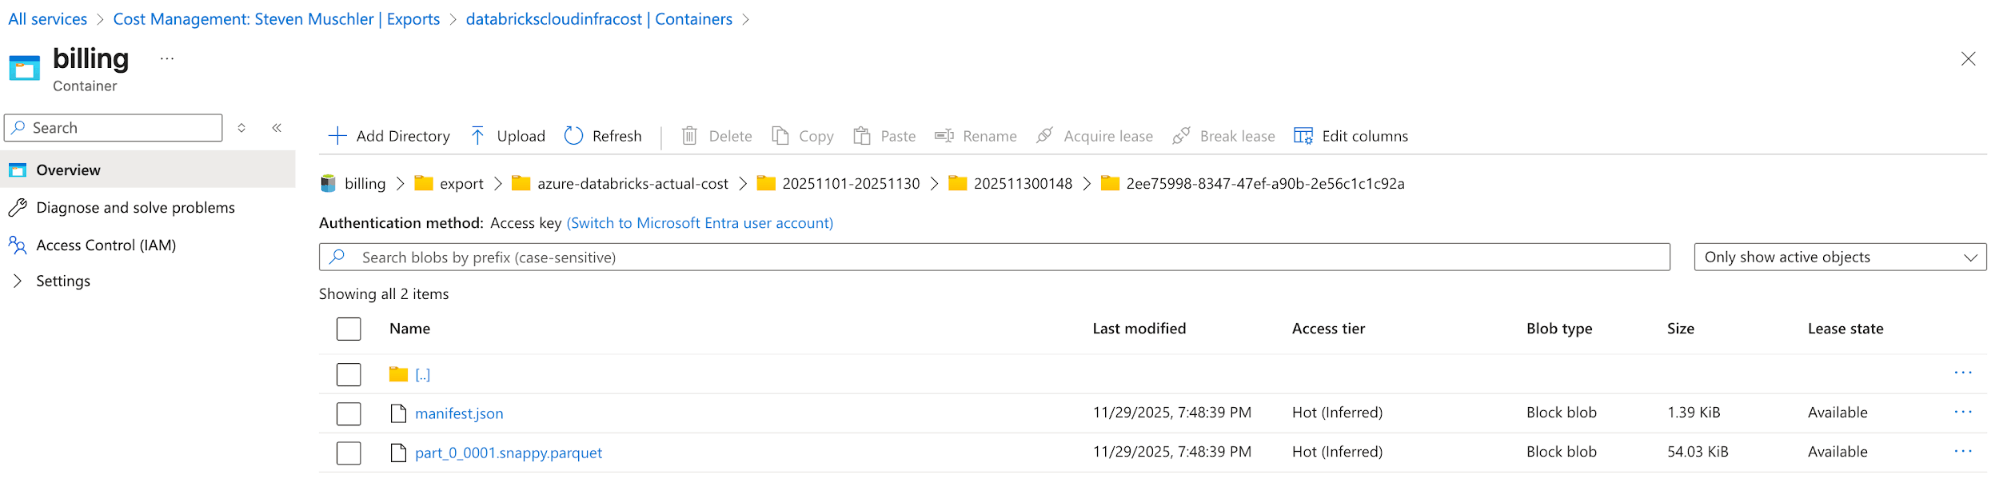Check the part_0_0001.snappy.parquet checkbox
The height and width of the screenshot is (478, 1999).
pyautogui.click(x=349, y=453)
